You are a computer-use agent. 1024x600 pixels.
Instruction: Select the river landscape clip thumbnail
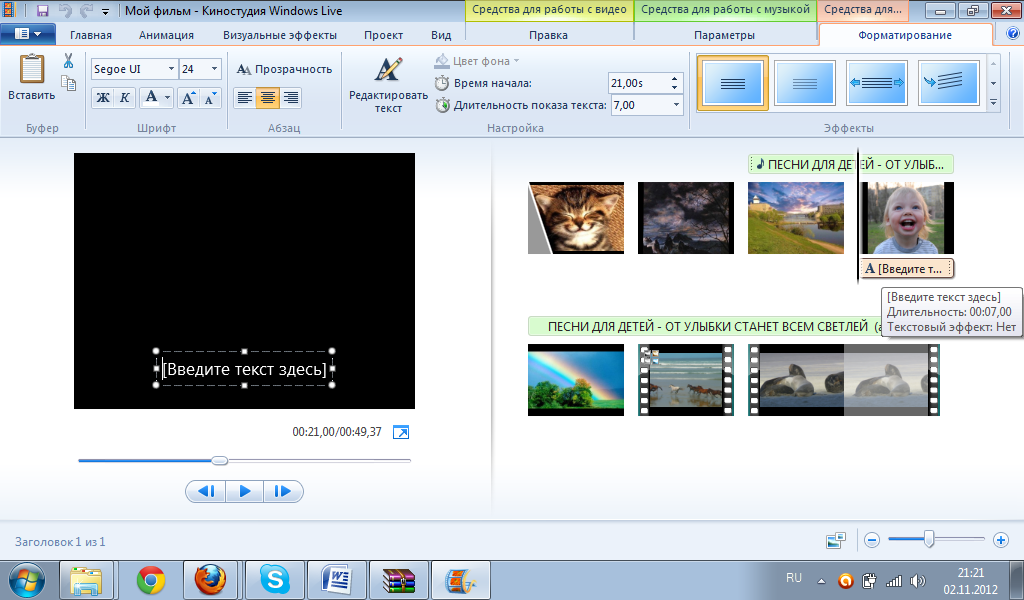pyautogui.click(x=795, y=218)
